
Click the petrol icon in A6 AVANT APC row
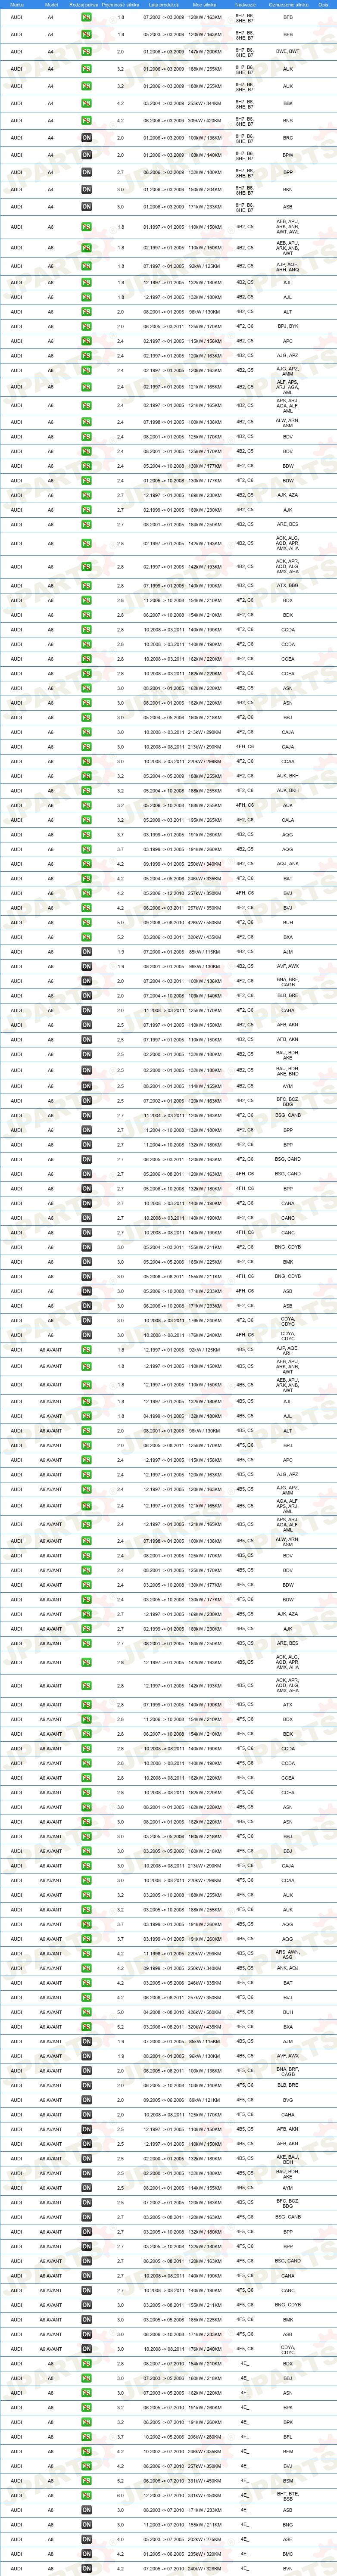[87, 1460]
